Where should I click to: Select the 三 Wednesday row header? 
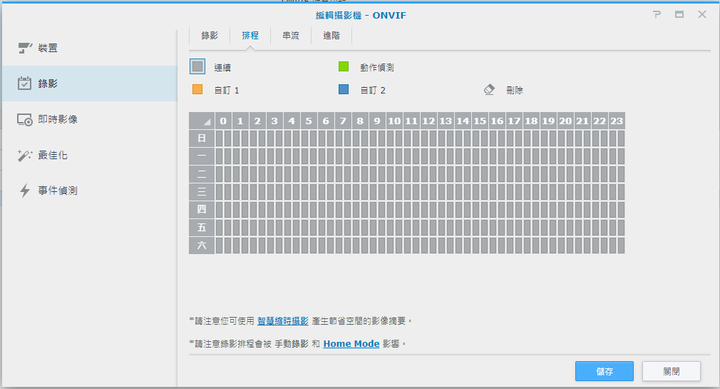pos(202,192)
